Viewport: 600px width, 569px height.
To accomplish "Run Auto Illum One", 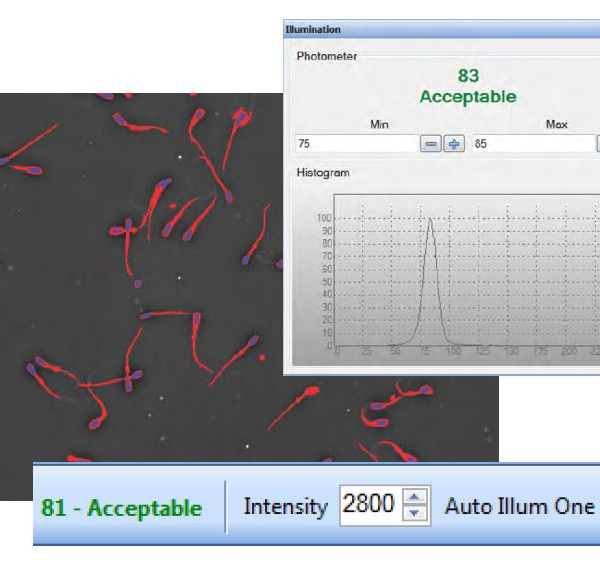I will point(519,506).
